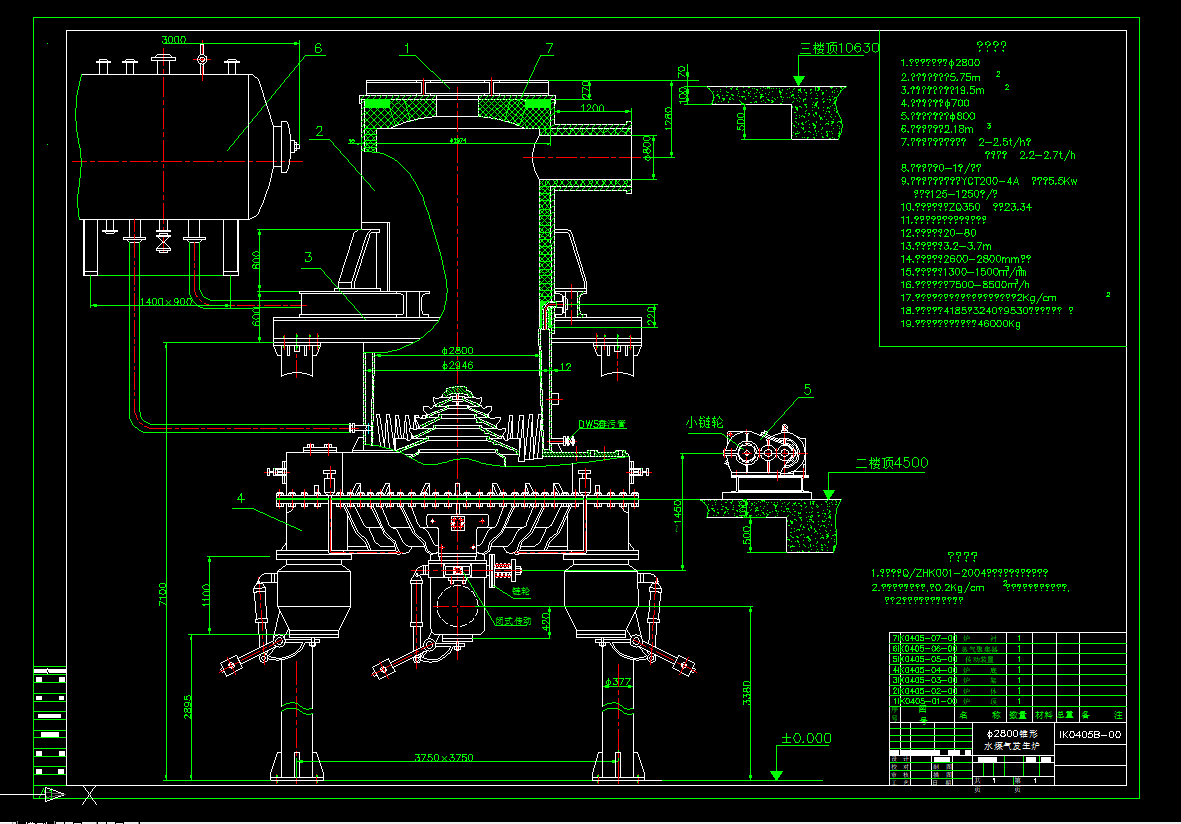Select callout number 2 on the furnace body
The width and height of the screenshot is (1181, 824).
point(319,131)
